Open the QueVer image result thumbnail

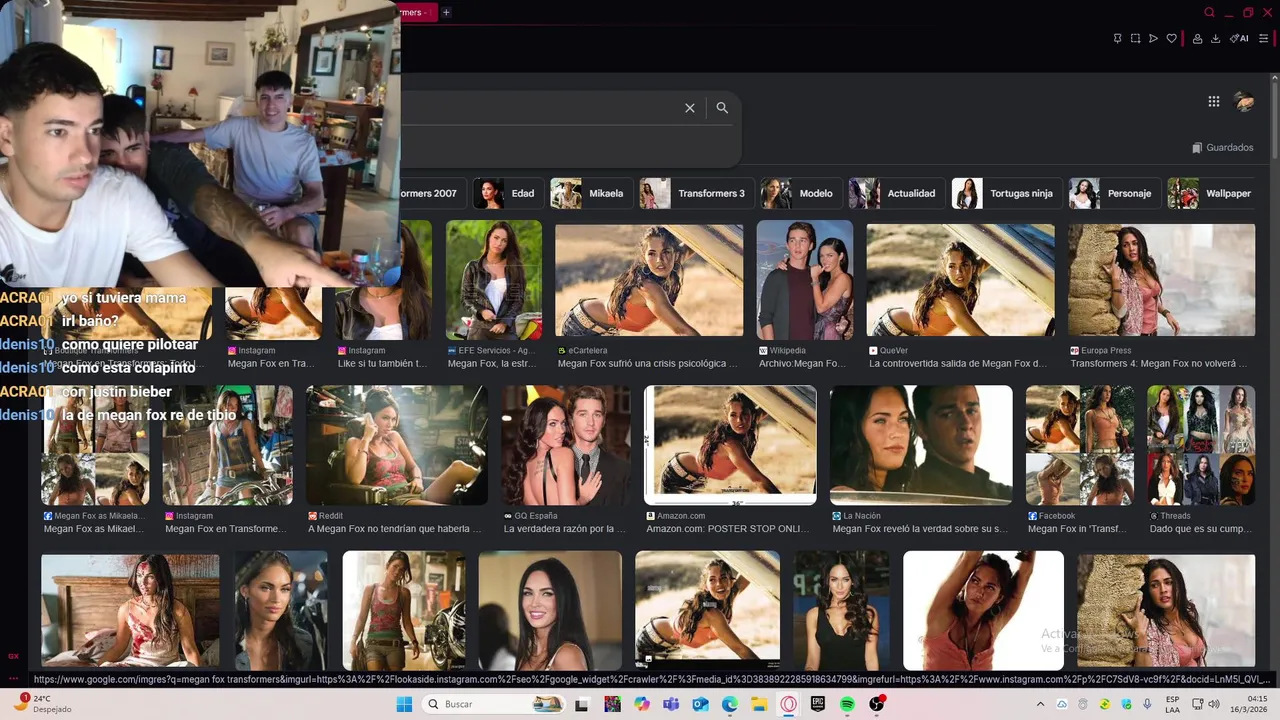coord(960,279)
